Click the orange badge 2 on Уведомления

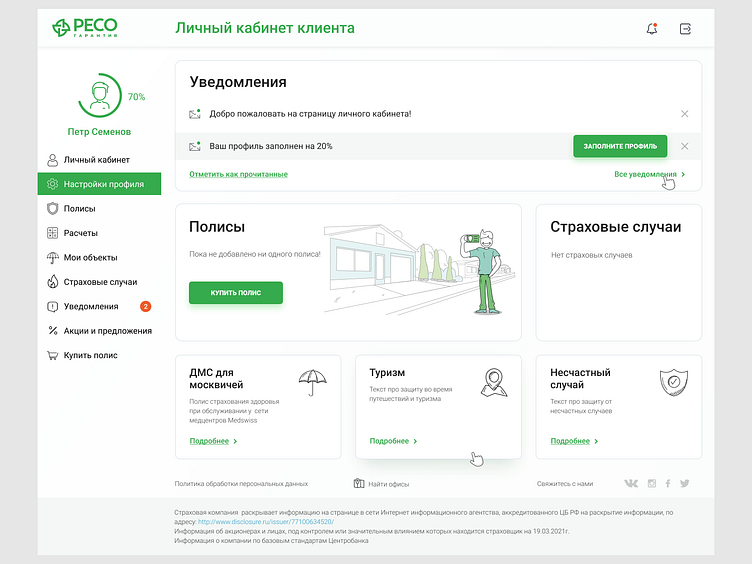click(145, 306)
